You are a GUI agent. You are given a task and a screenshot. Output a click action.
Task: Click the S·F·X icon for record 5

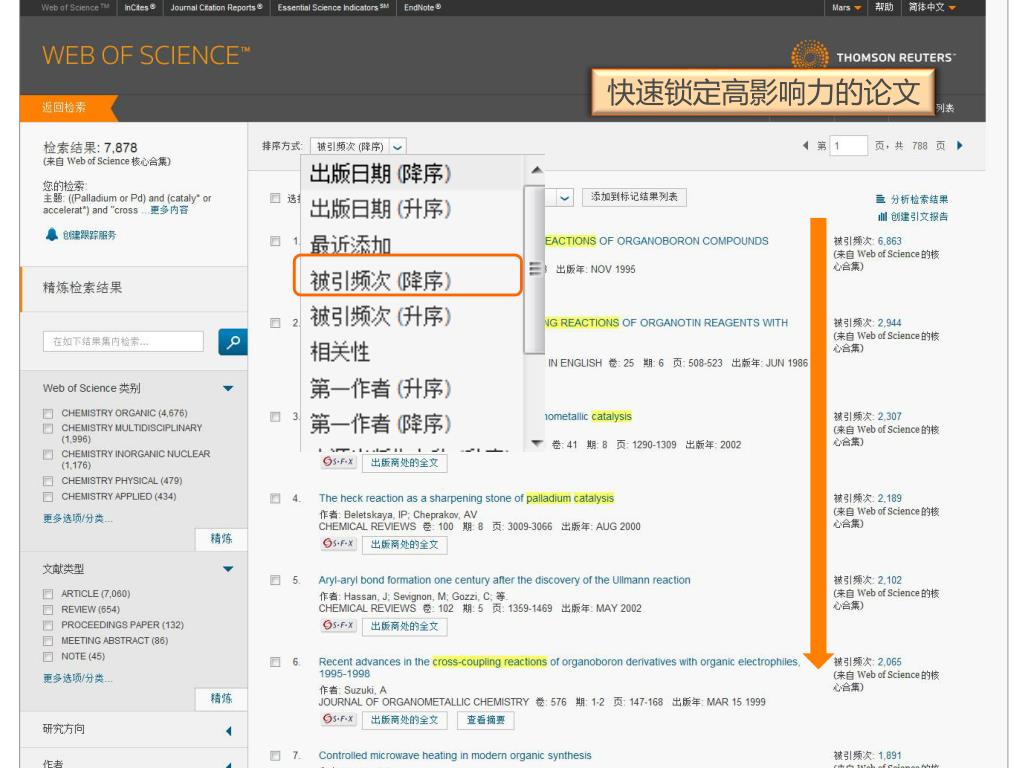[x=338, y=625]
